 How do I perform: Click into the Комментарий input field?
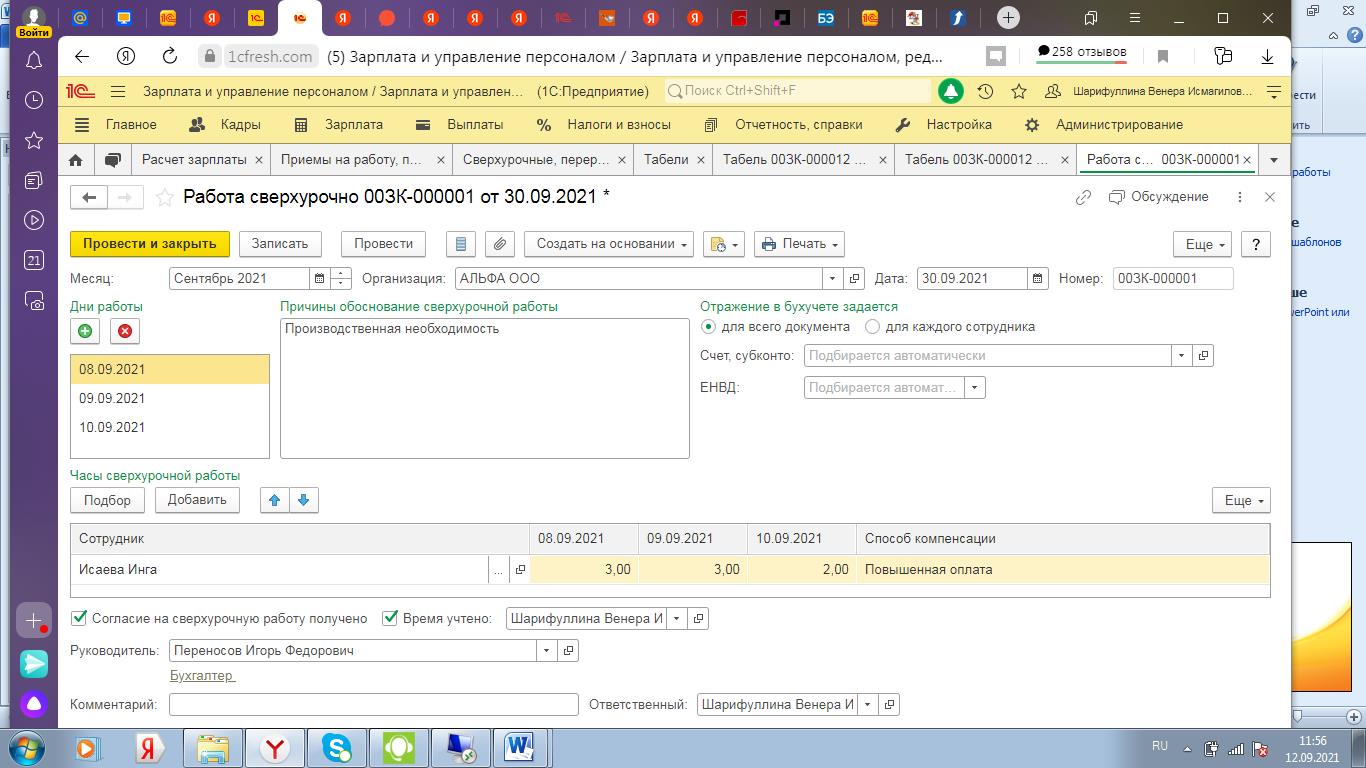(x=373, y=705)
